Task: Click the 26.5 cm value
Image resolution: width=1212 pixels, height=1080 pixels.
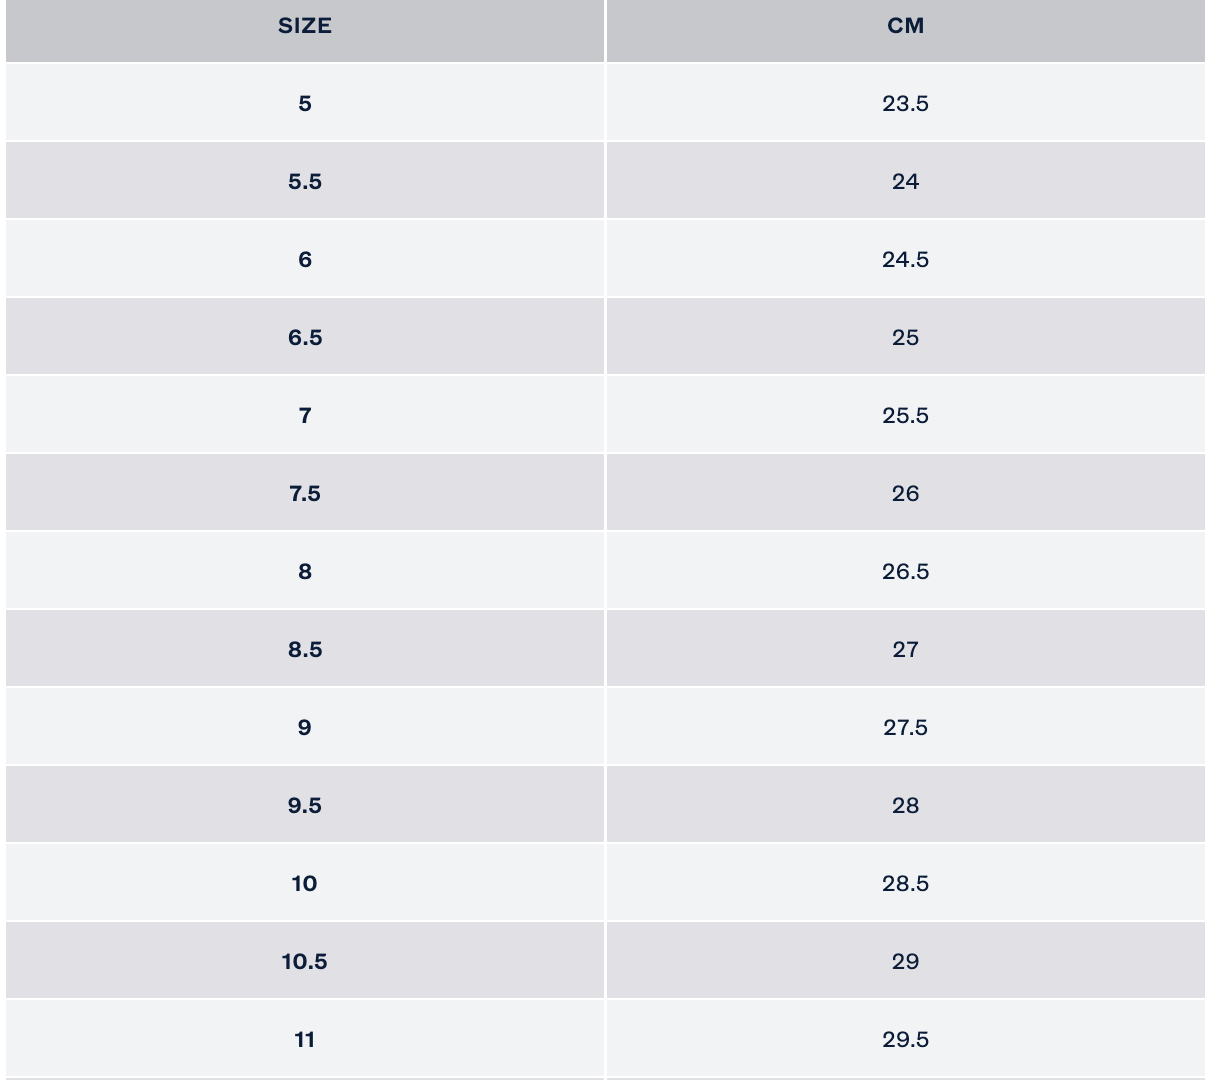Action: point(905,571)
